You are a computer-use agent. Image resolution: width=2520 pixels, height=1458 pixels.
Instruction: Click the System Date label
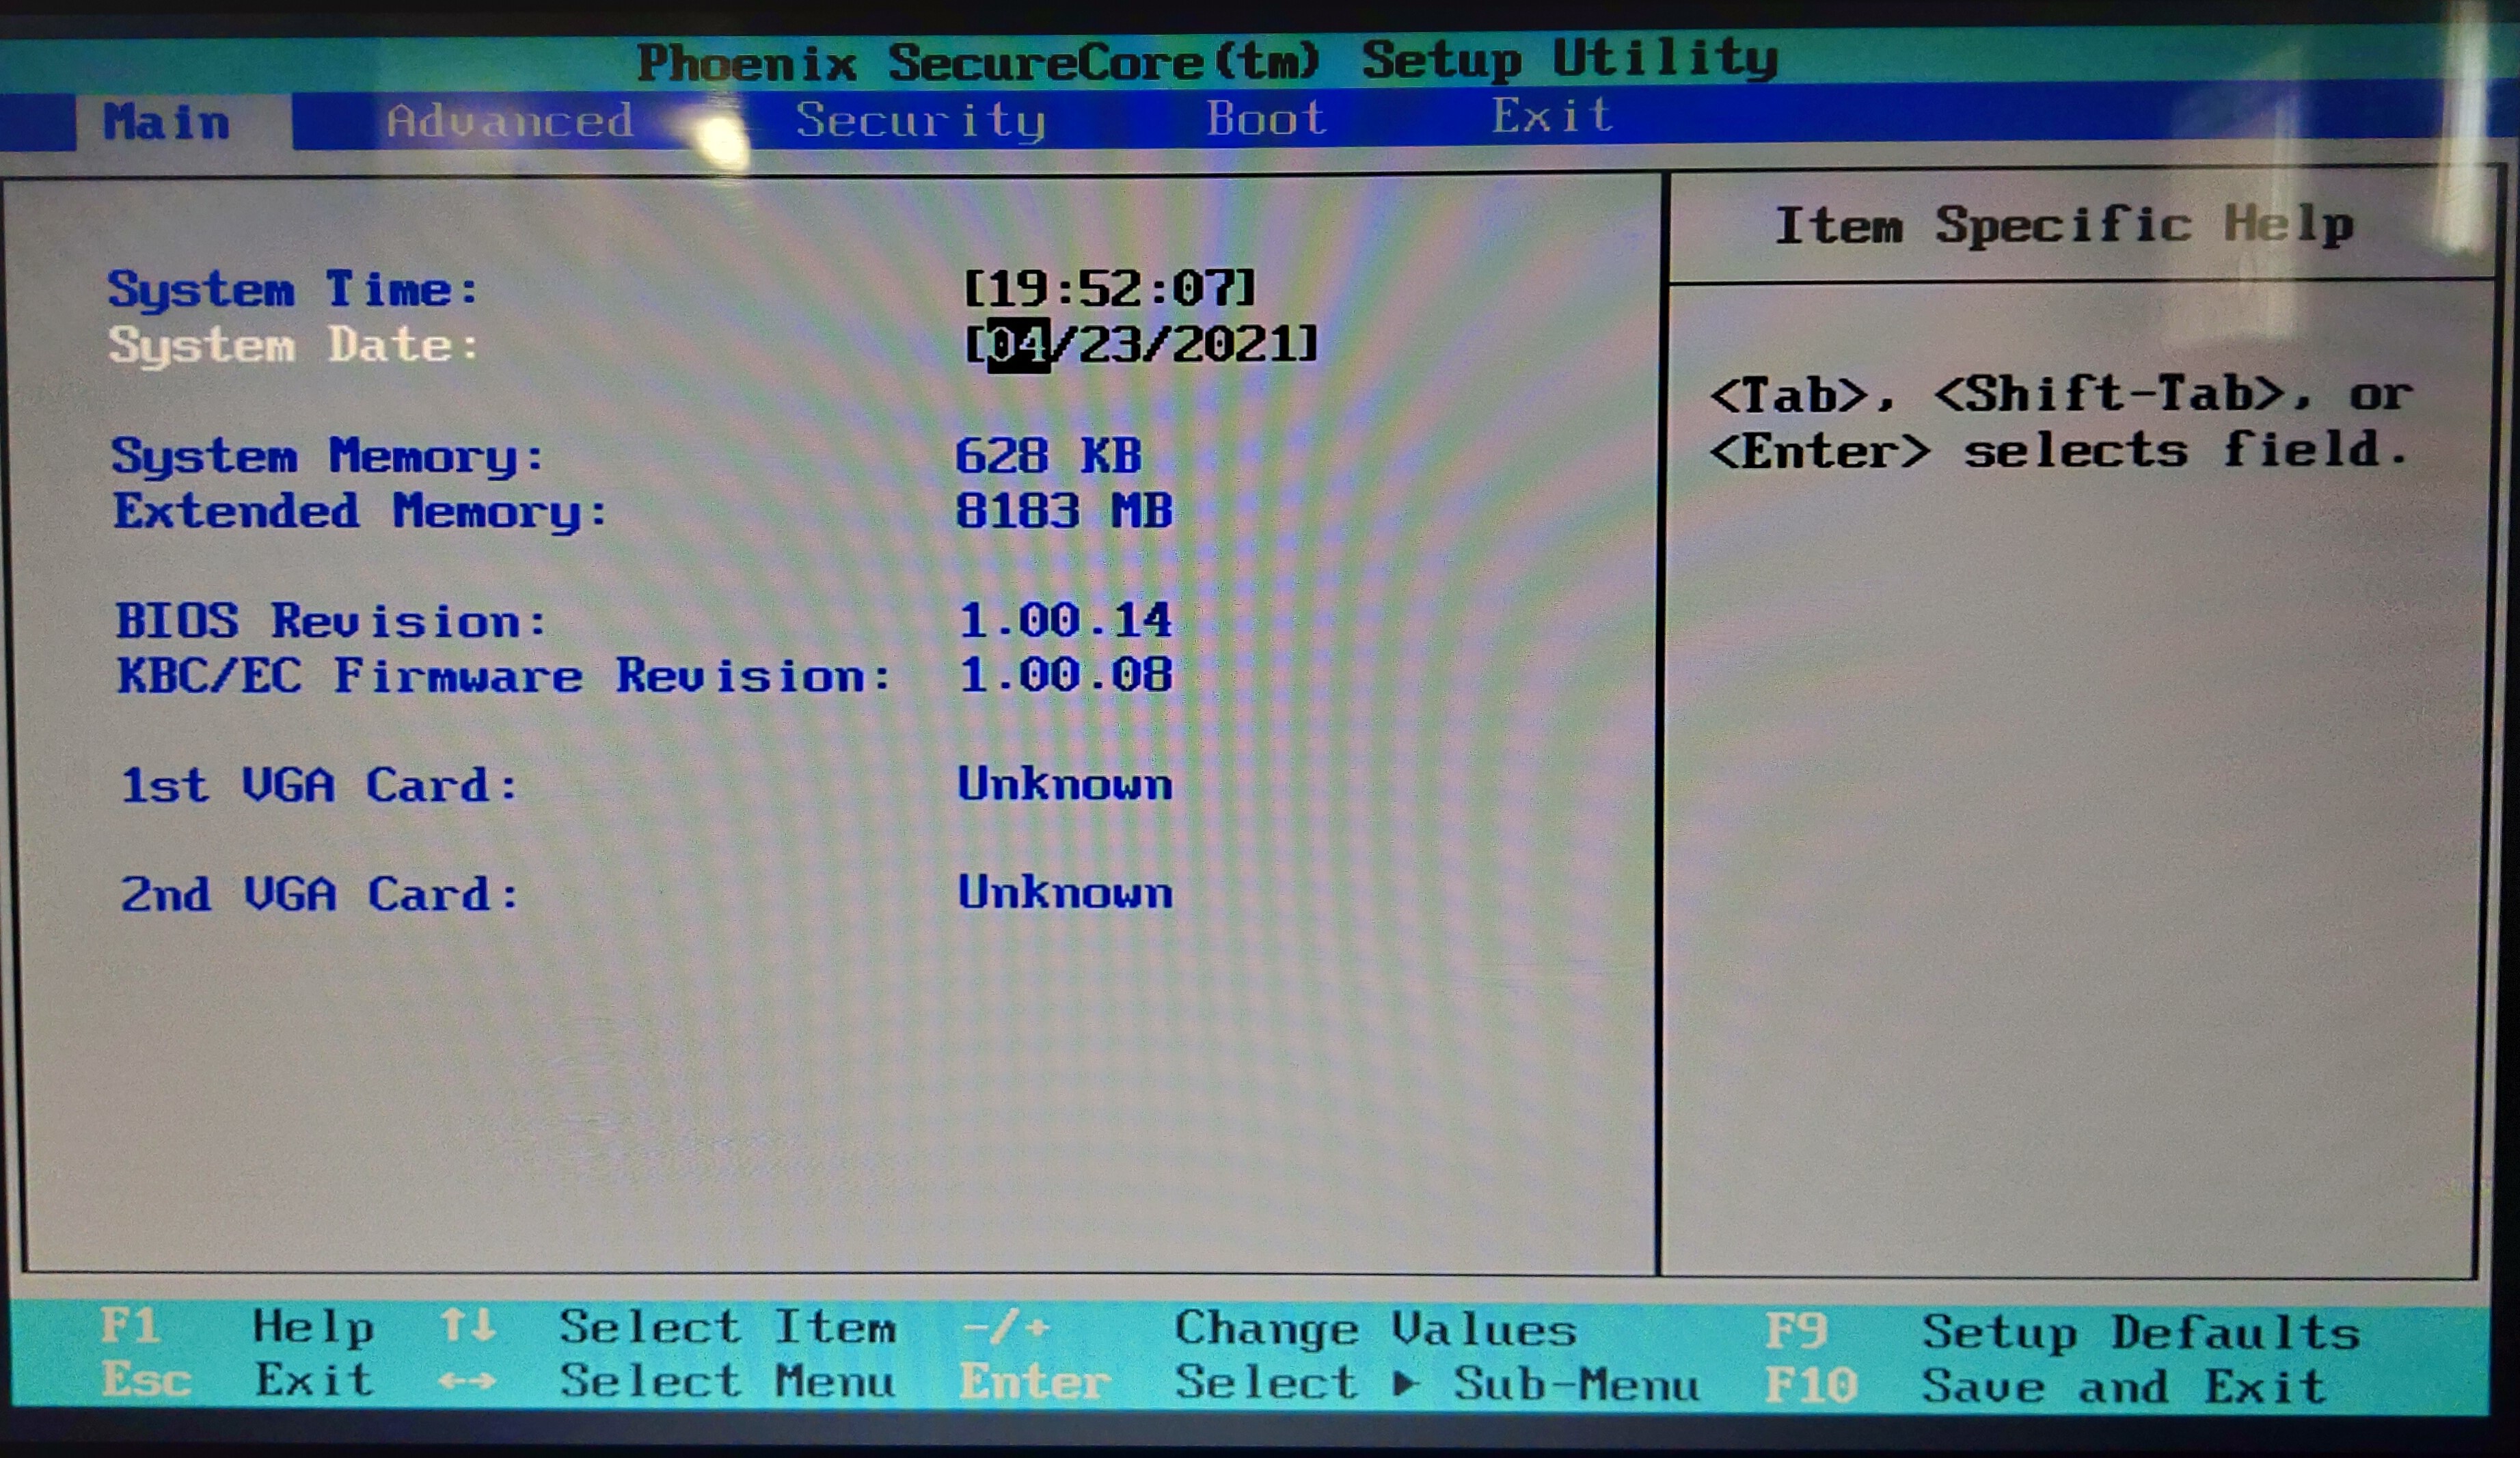pos(293,346)
